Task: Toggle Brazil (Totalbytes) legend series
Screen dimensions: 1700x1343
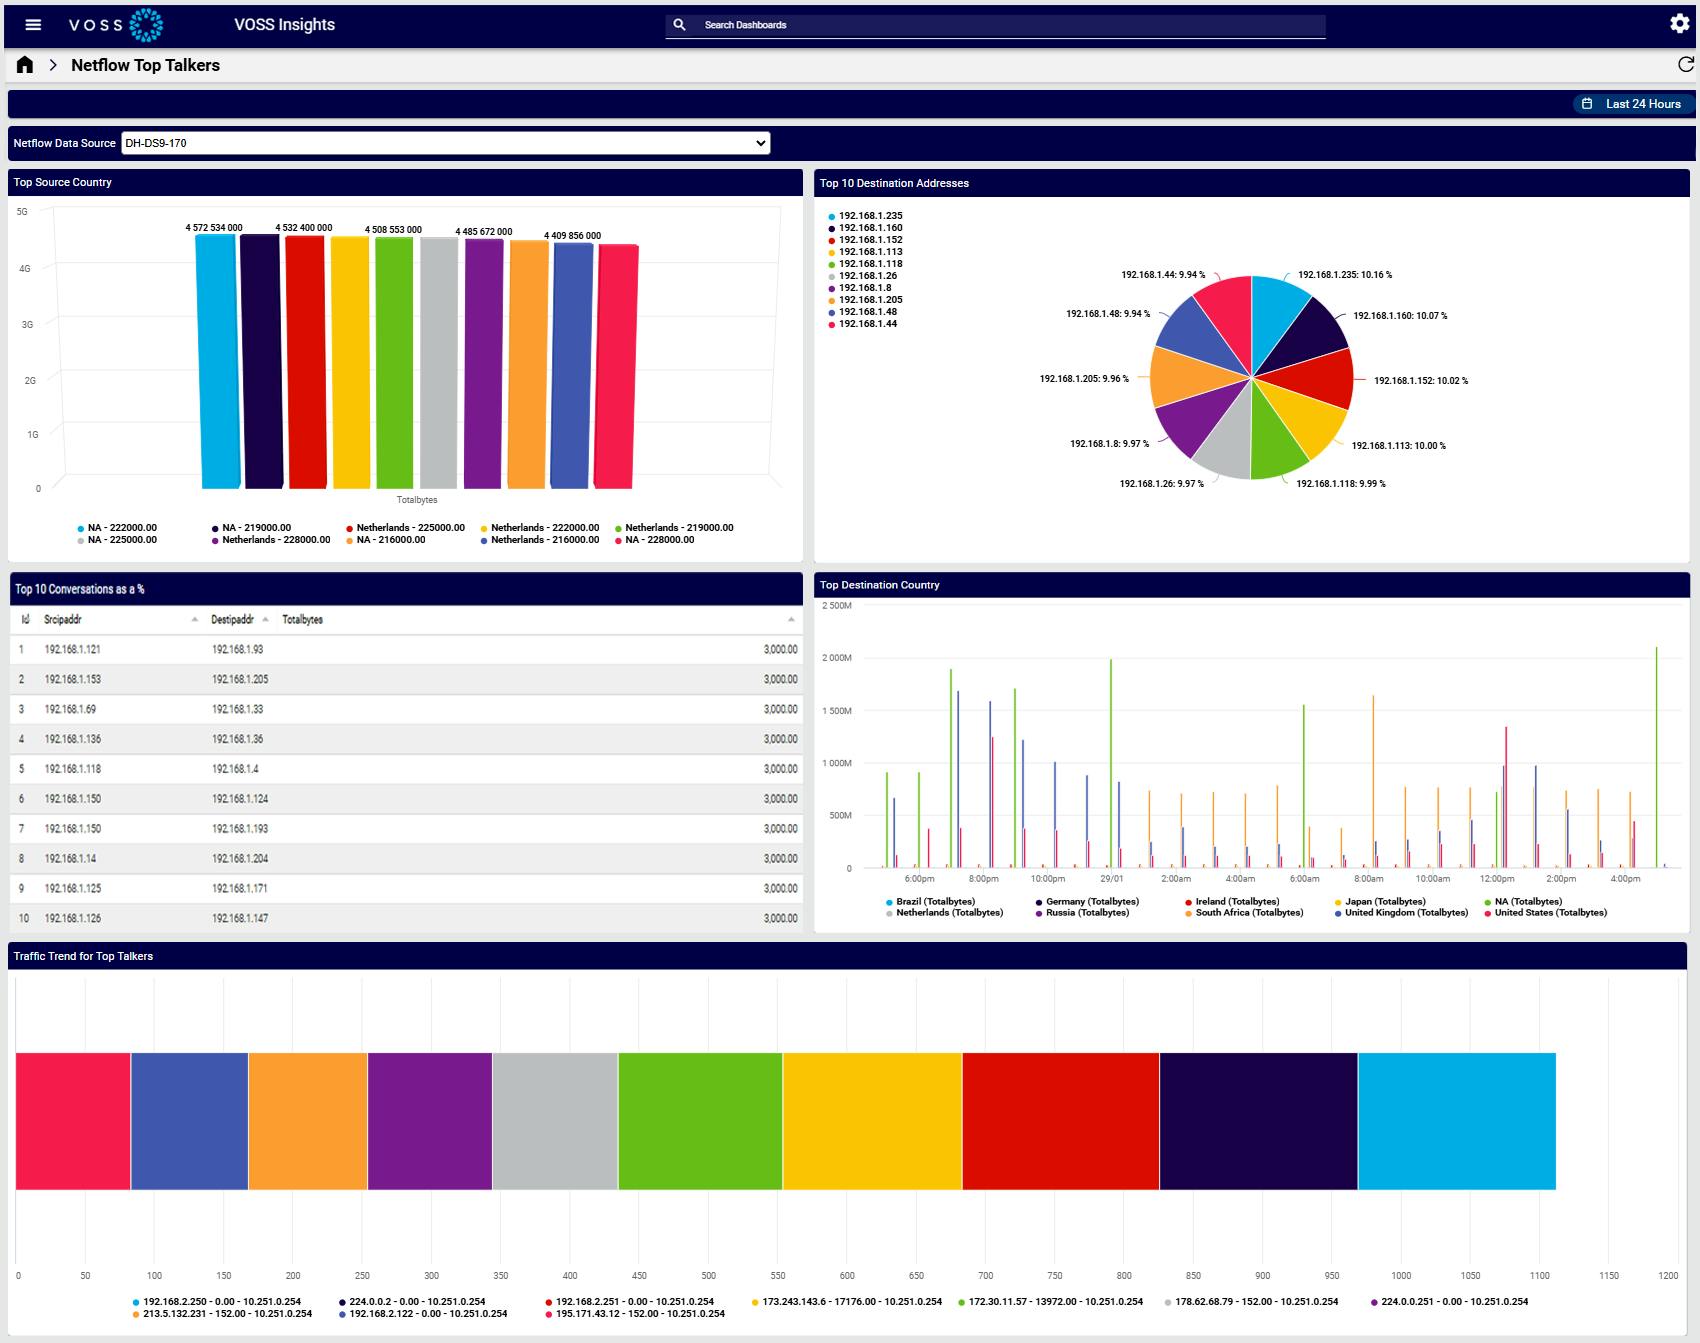Action: point(930,902)
